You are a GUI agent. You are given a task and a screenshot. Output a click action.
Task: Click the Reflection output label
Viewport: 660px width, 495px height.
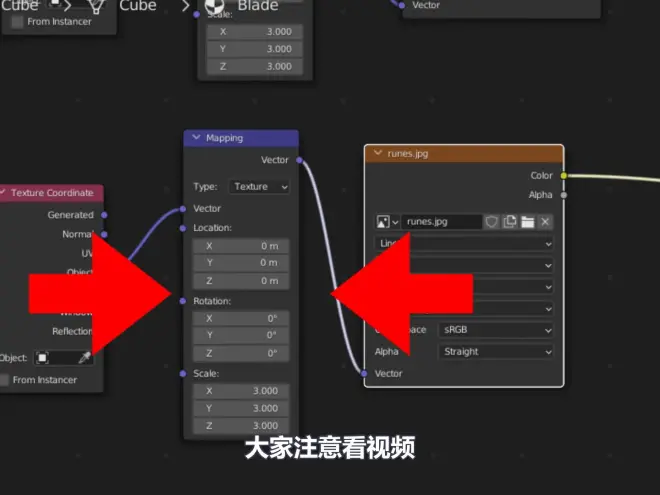pos(72,332)
